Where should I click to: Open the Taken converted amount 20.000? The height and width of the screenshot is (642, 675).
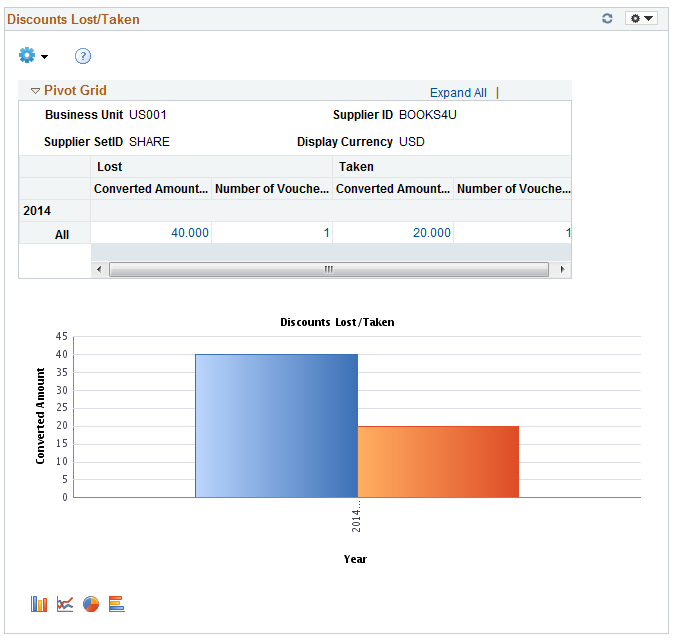[x=432, y=233]
